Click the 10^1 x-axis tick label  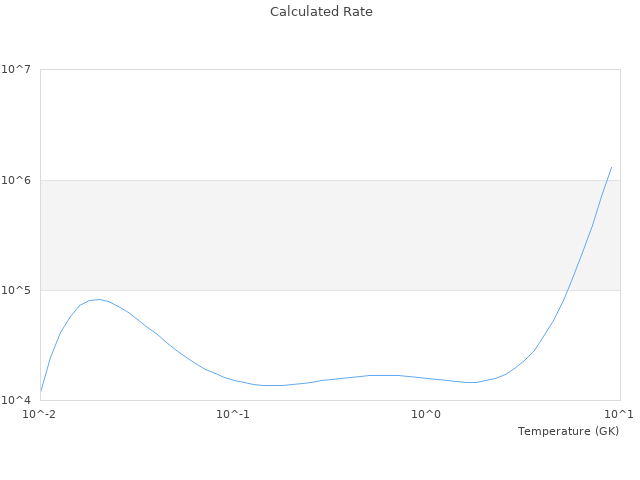[x=619, y=414]
